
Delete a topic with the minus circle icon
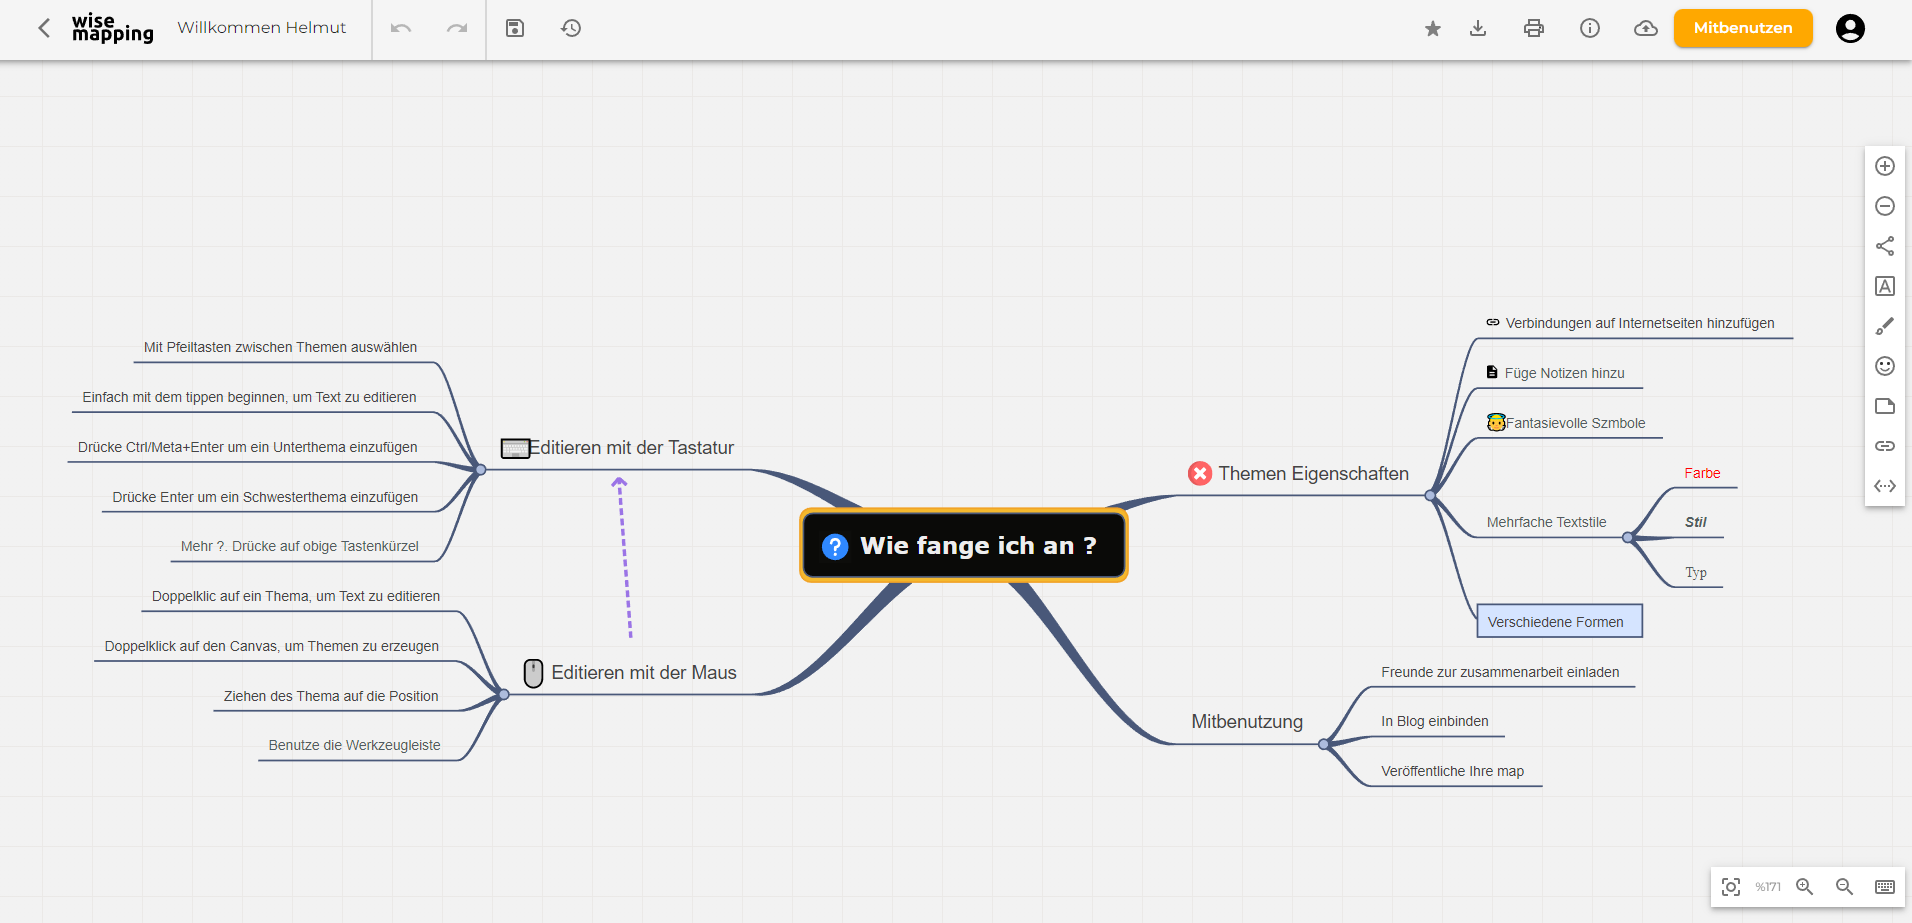(1885, 206)
